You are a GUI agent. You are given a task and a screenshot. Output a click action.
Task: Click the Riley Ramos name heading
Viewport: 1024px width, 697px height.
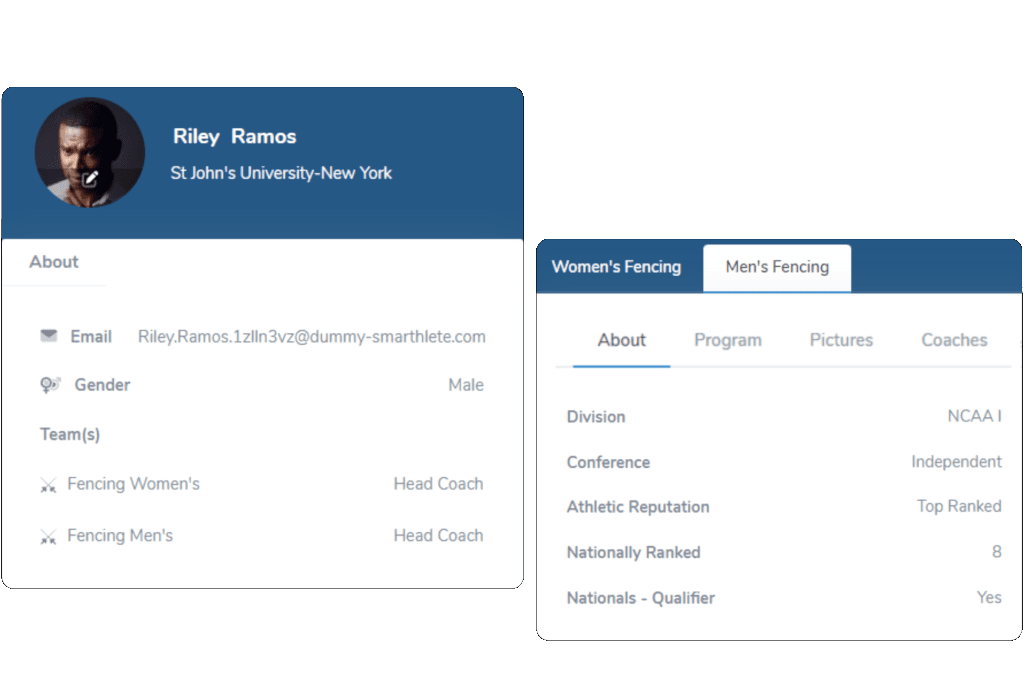[234, 137]
